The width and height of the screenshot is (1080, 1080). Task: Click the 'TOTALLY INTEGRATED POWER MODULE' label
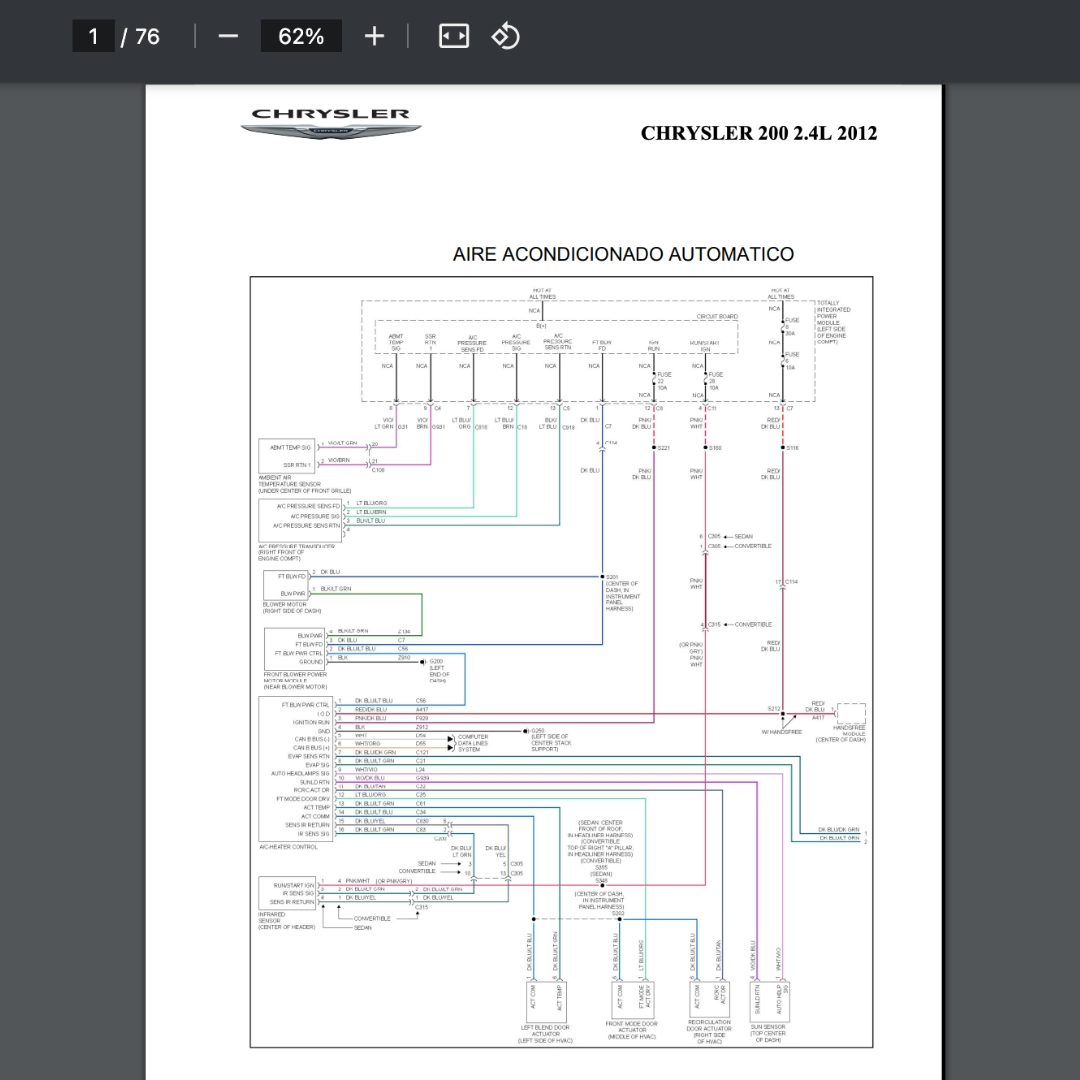click(x=833, y=322)
